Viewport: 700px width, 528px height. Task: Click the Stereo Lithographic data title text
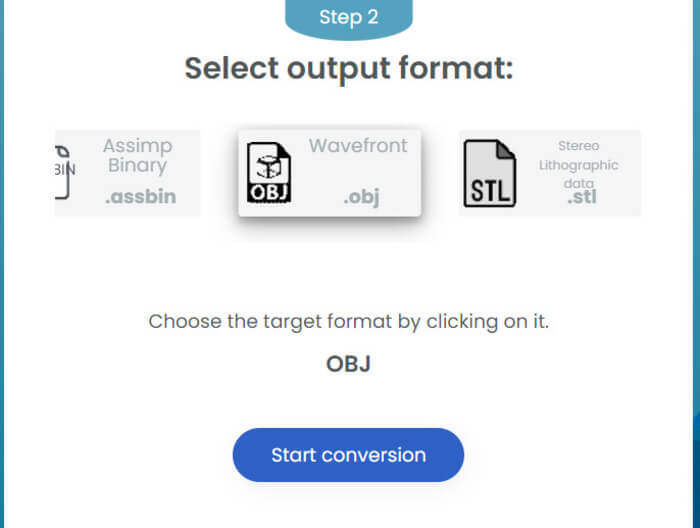point(579,164)
